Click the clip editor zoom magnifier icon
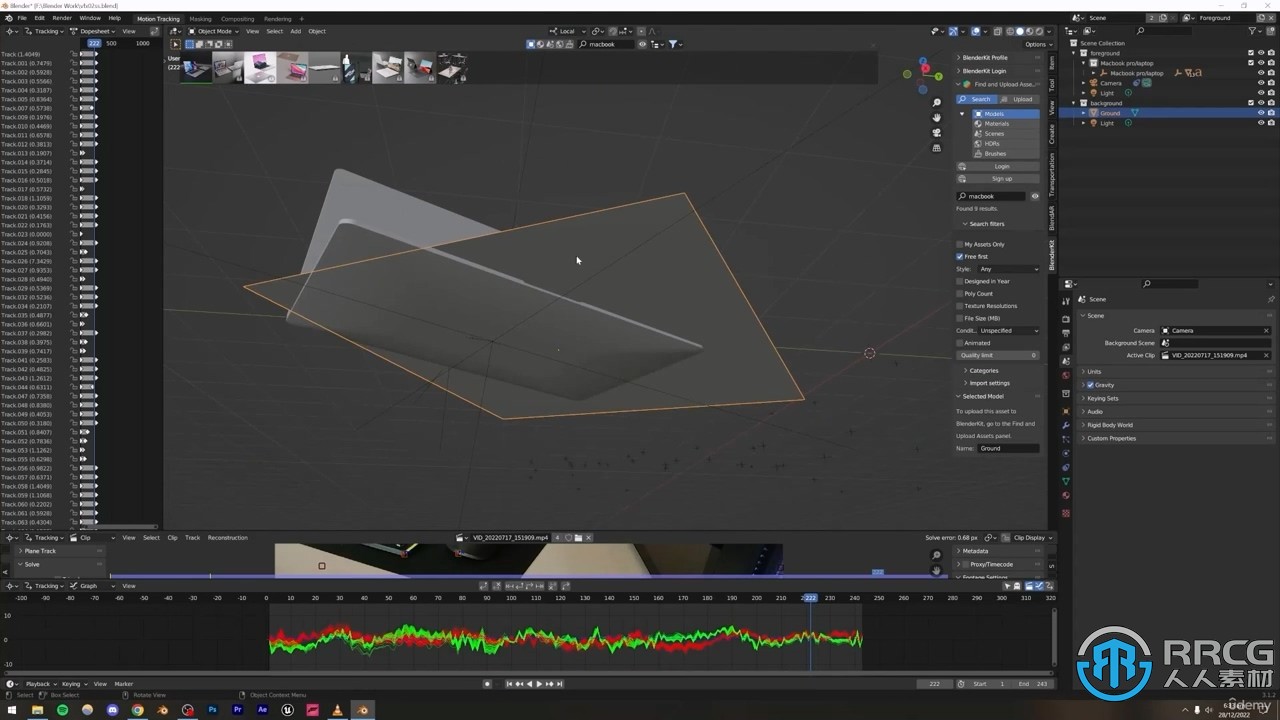This screenshot has width=1280, height=720. 936,556
